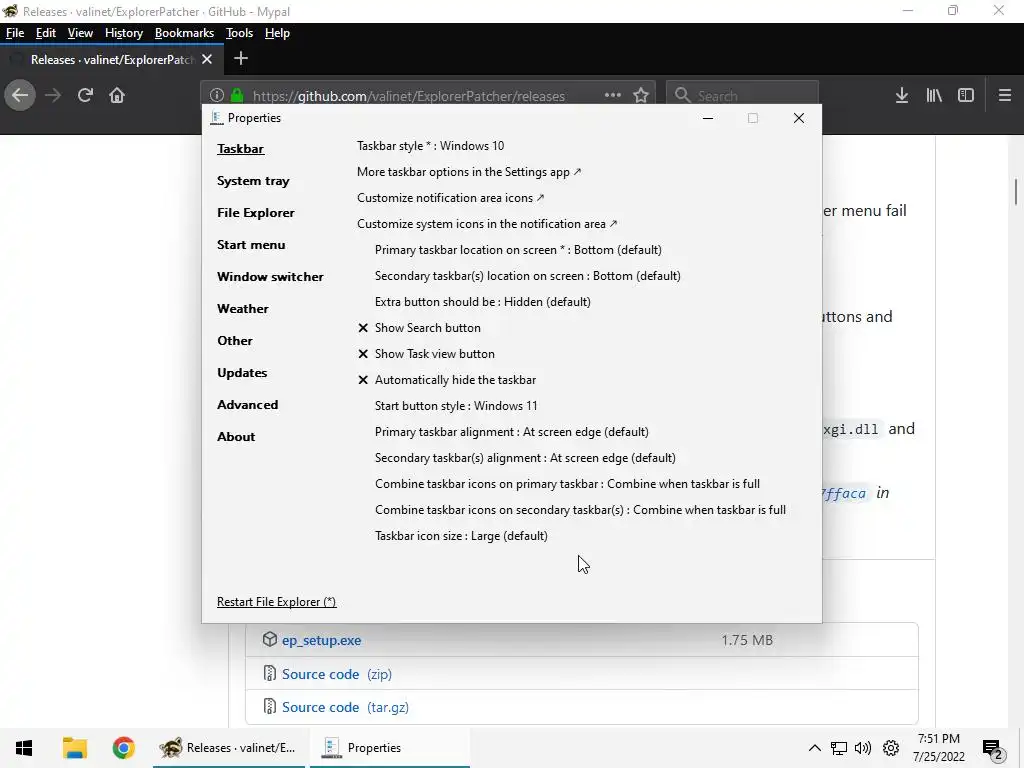Click the zip file icon beside Source code (zip)
This screenshot has height=768, width=1024.
point(270,673)
